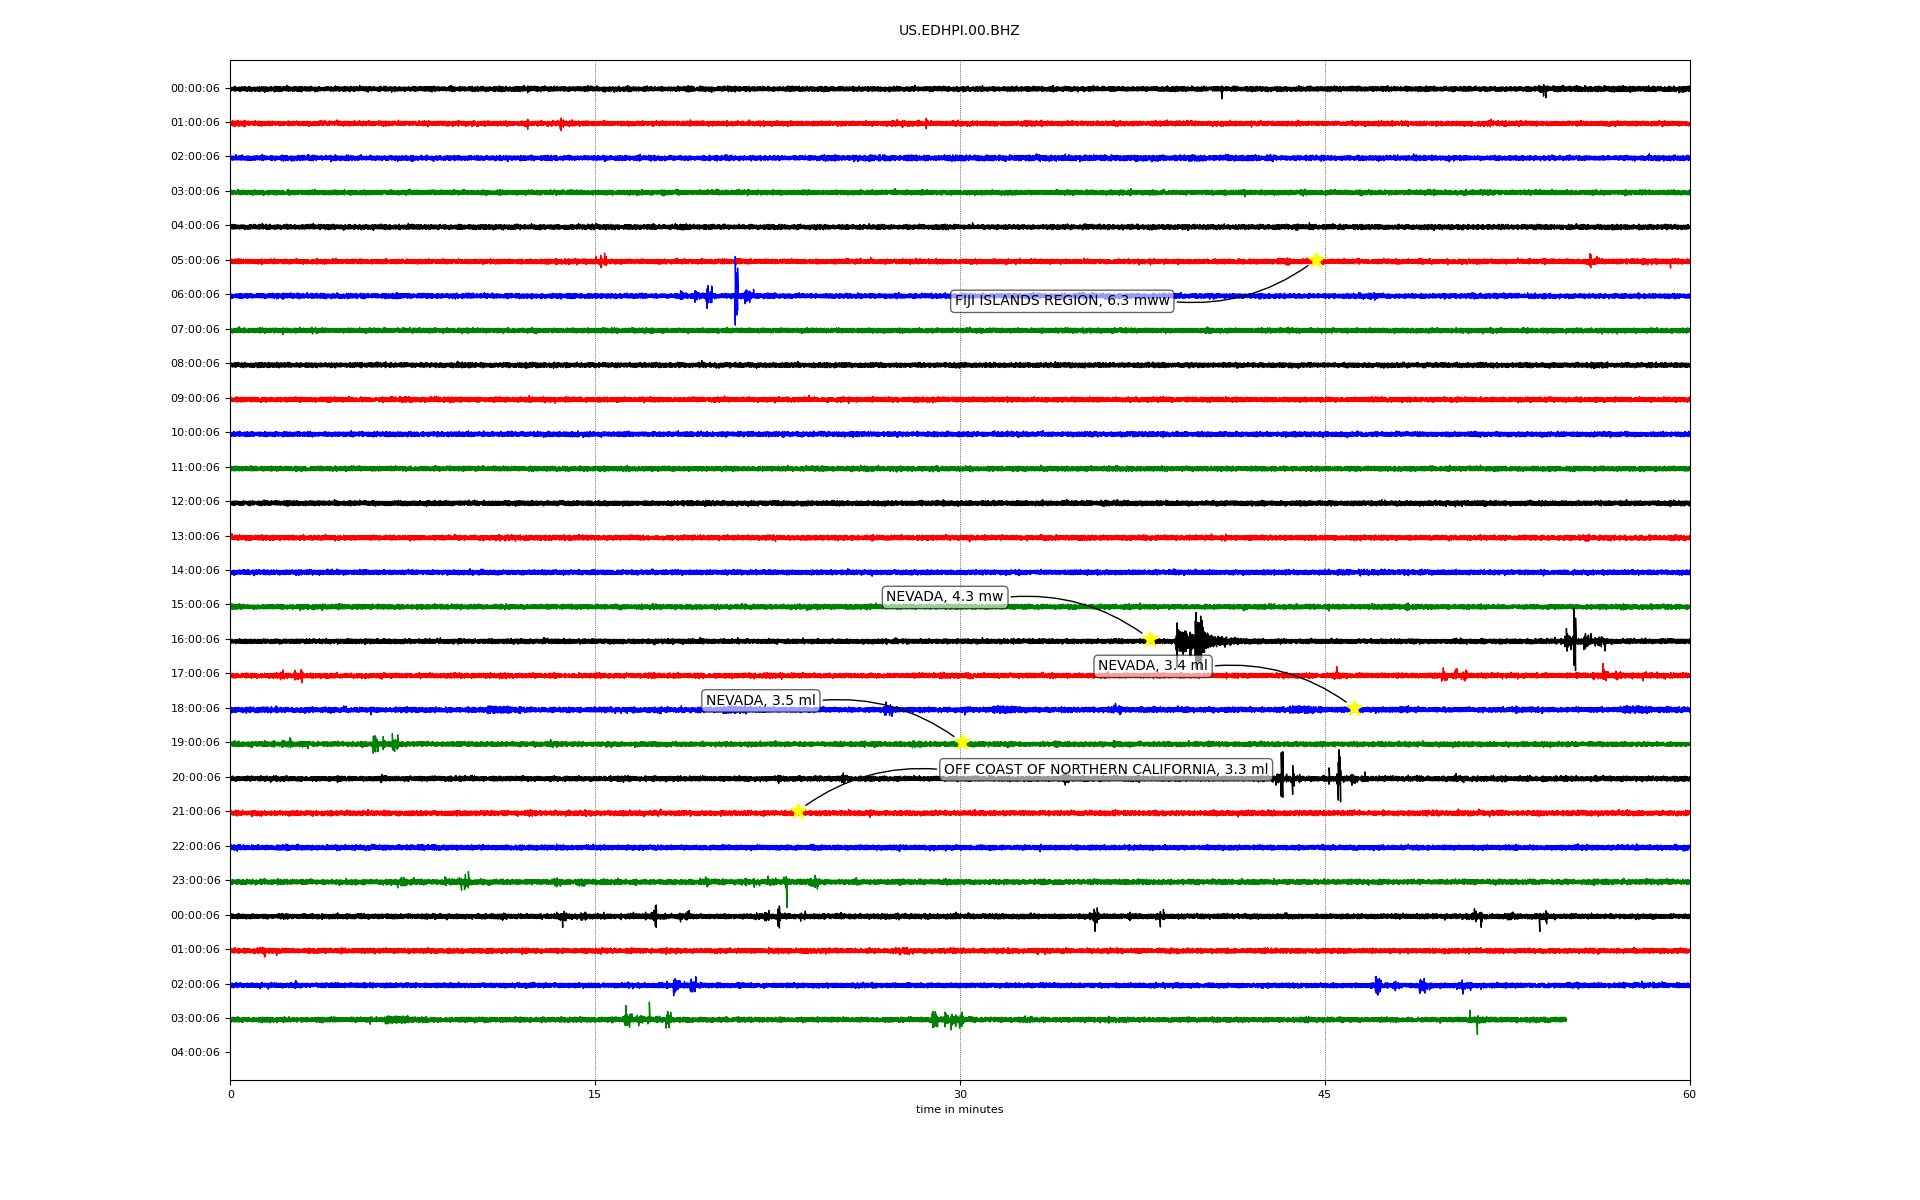The width and height of the screenshot is (1920, 1200).
Task: Click the Northern California earthquake star marker
Action: point(798,811)
